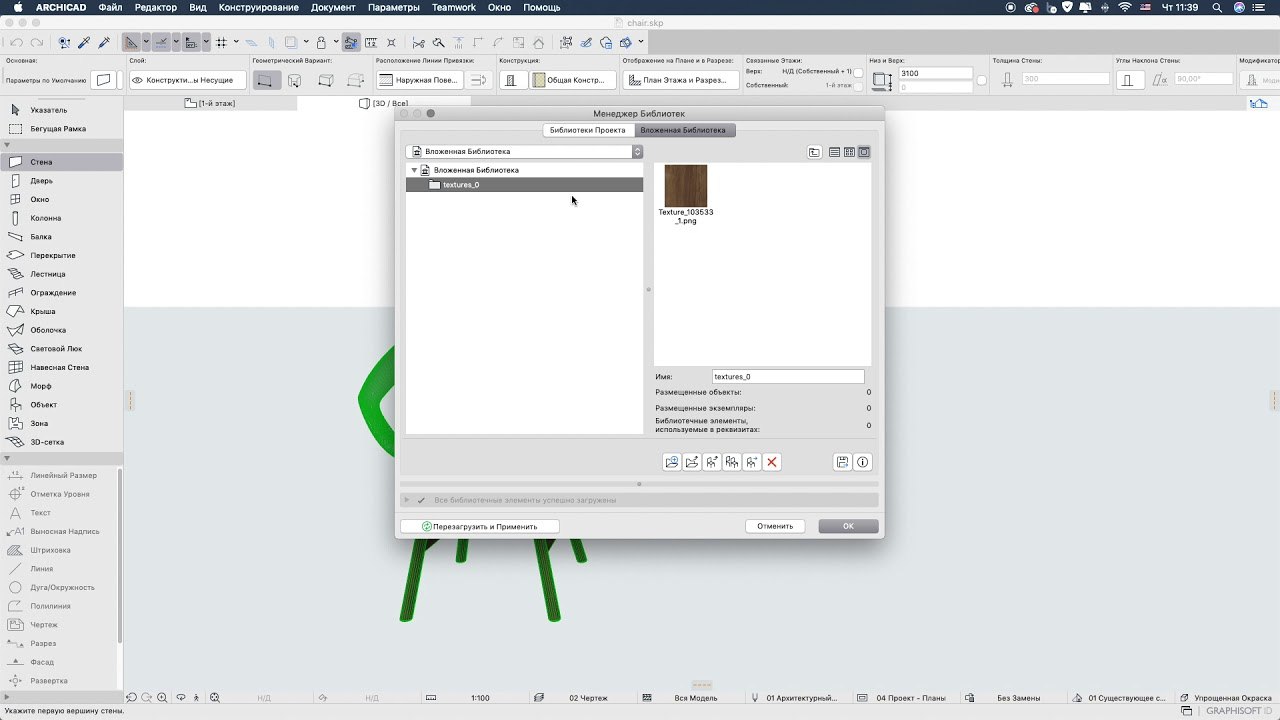Open the Наружная Поверхность reference line dropdown
The image size is (1280, 720).
point(419,80)
